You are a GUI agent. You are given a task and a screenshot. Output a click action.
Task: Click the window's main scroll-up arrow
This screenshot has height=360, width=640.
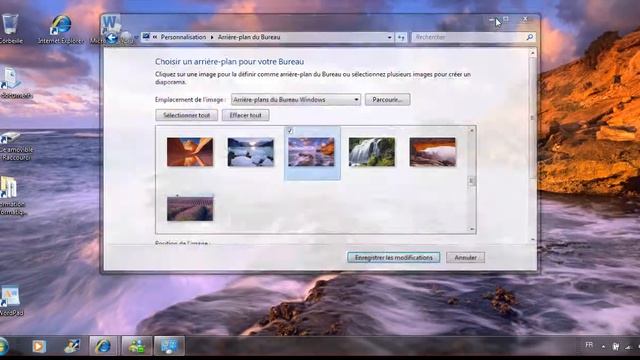tap(532, 53)
